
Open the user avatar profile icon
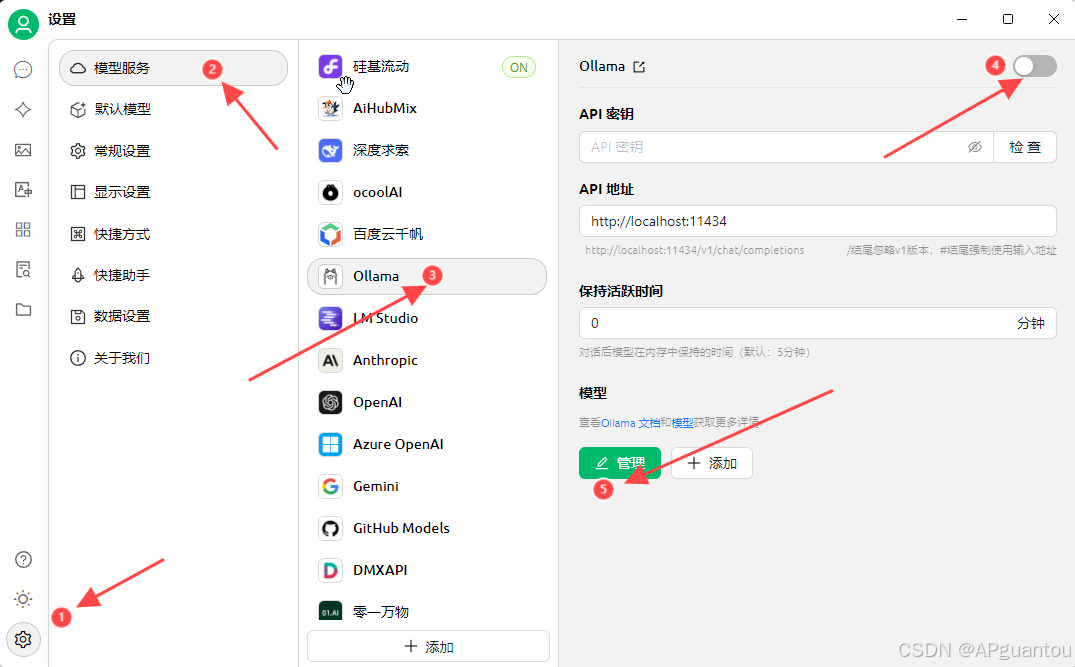(23, 25)
